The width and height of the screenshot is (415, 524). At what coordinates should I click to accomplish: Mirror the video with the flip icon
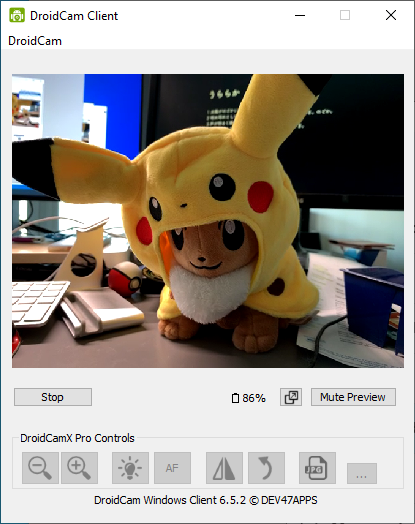224,468
